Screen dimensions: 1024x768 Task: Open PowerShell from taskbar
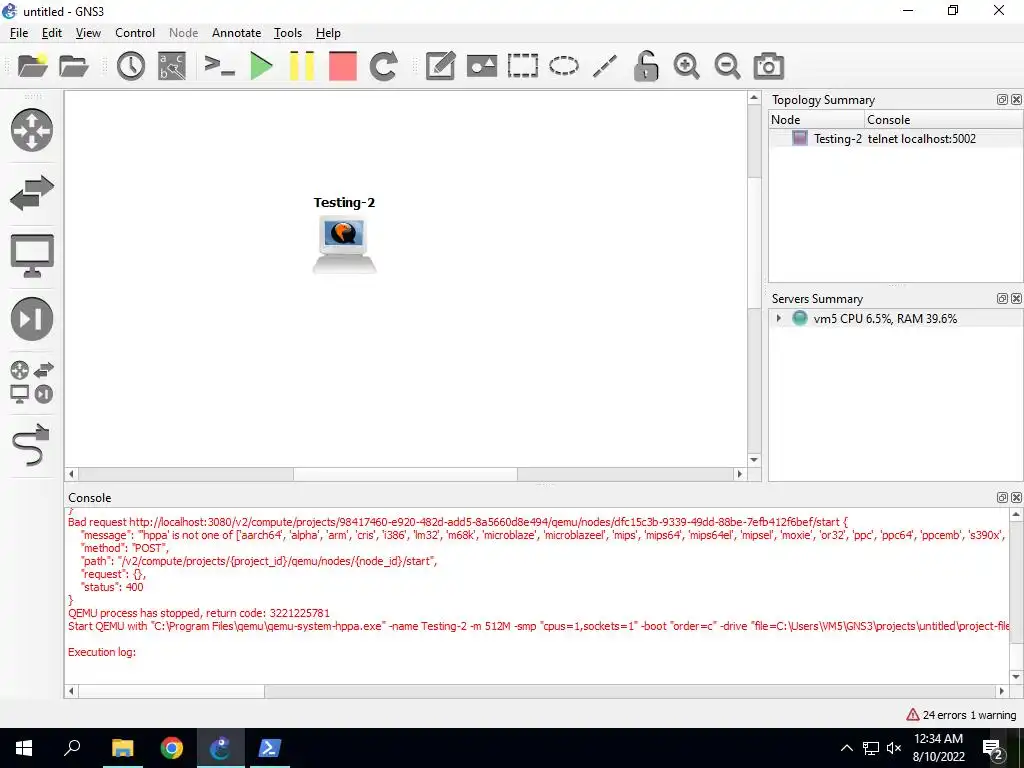coord(270,748)
